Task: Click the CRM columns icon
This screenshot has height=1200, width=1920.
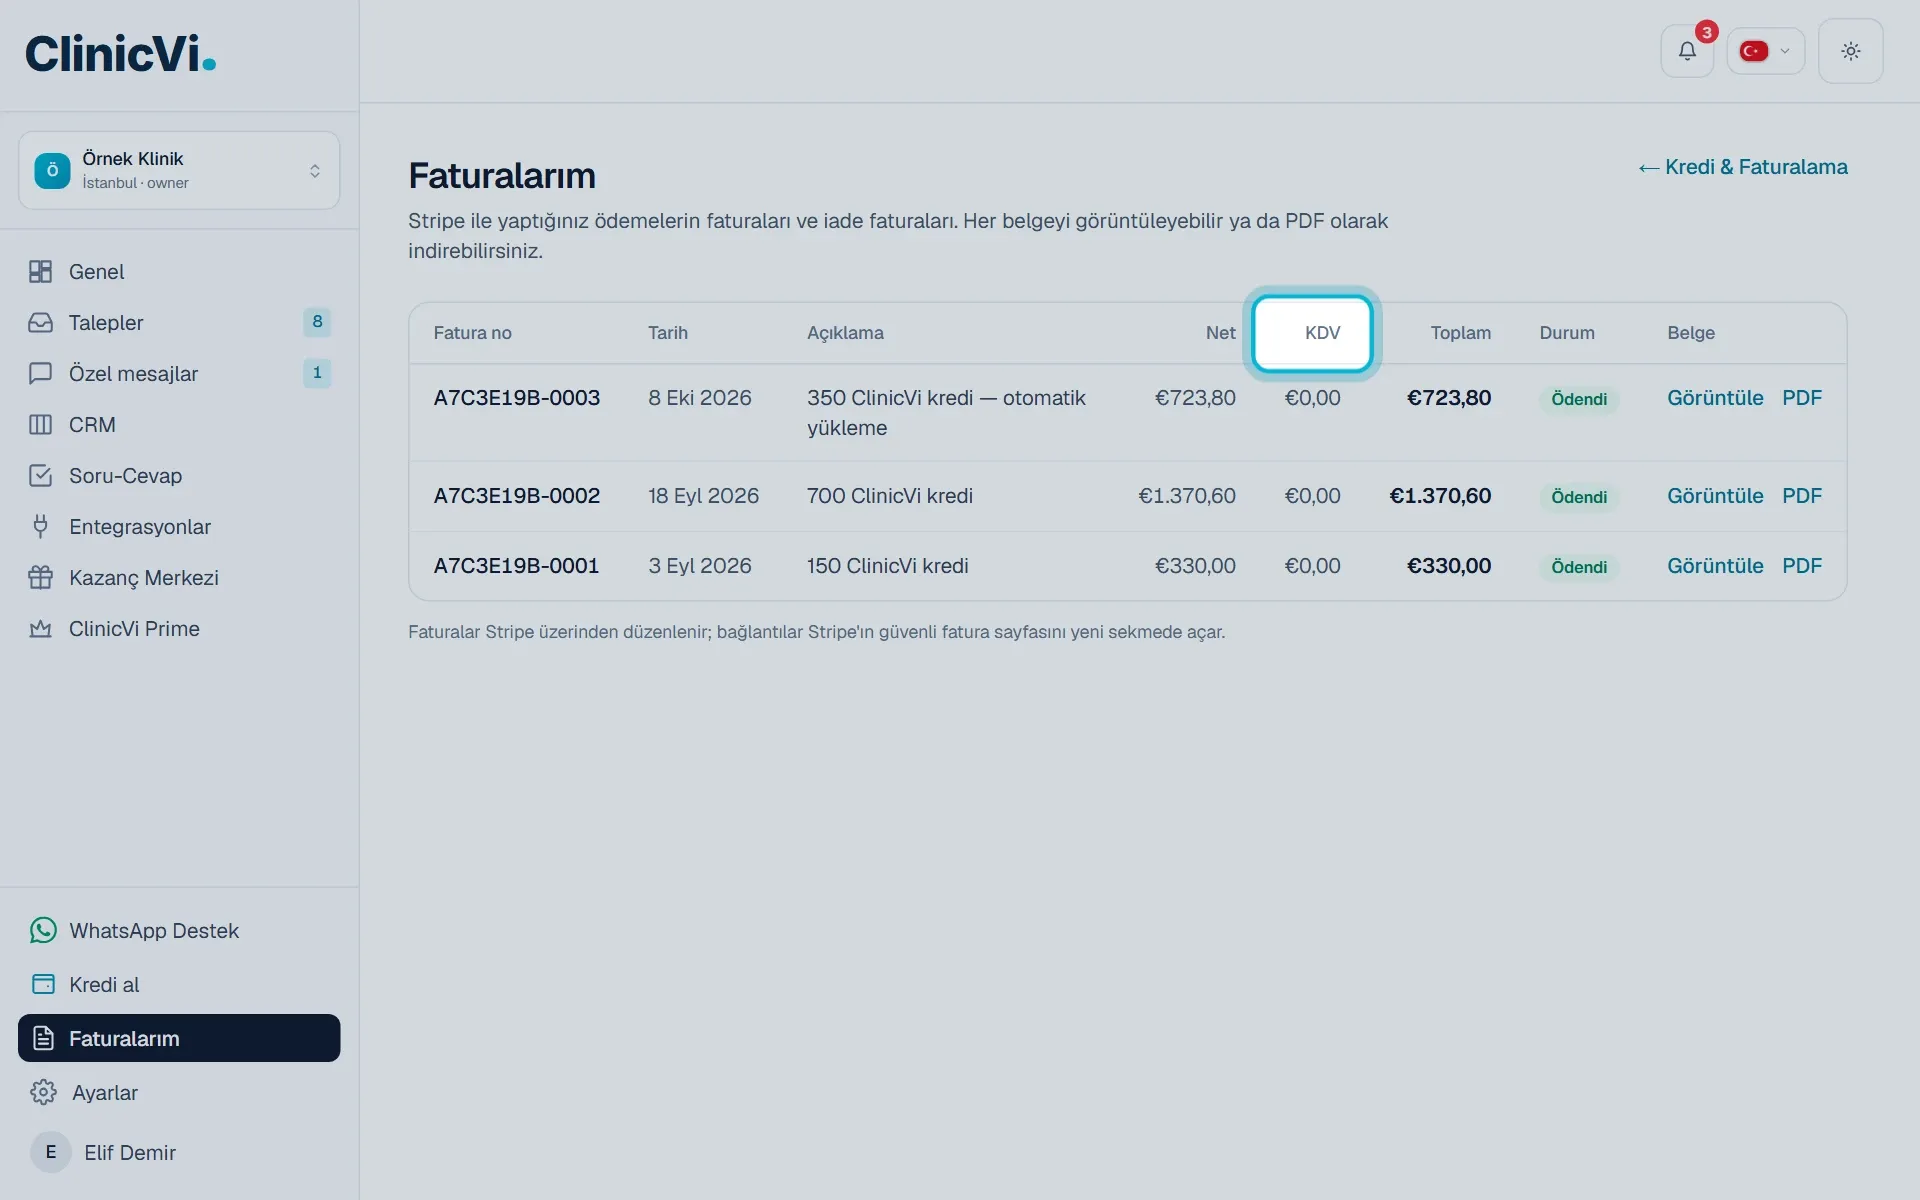Action: point(40,425)
